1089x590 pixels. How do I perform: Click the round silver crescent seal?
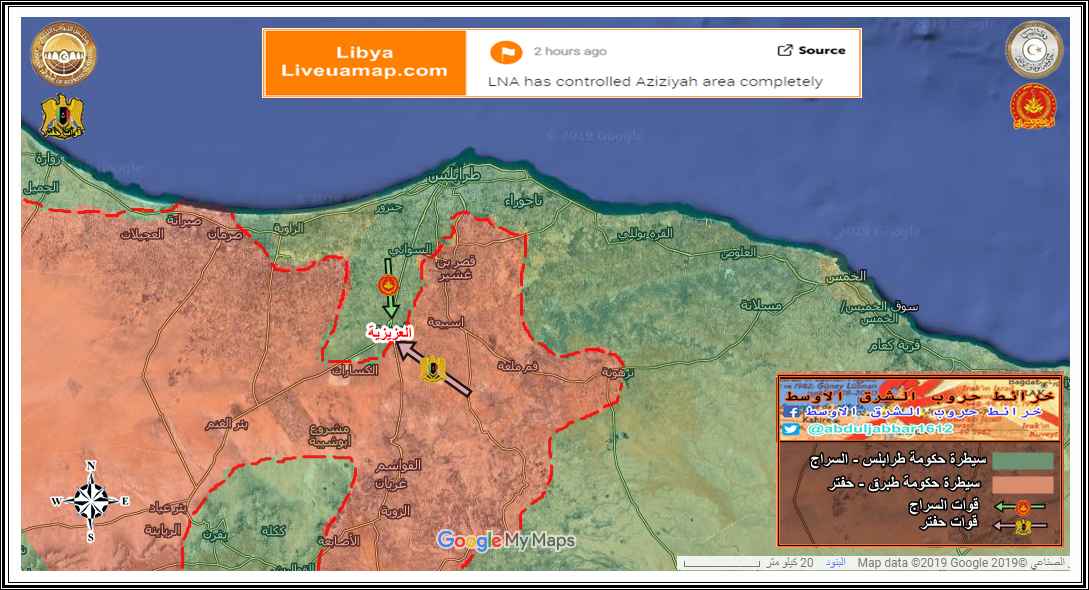tap(1034, 49)
